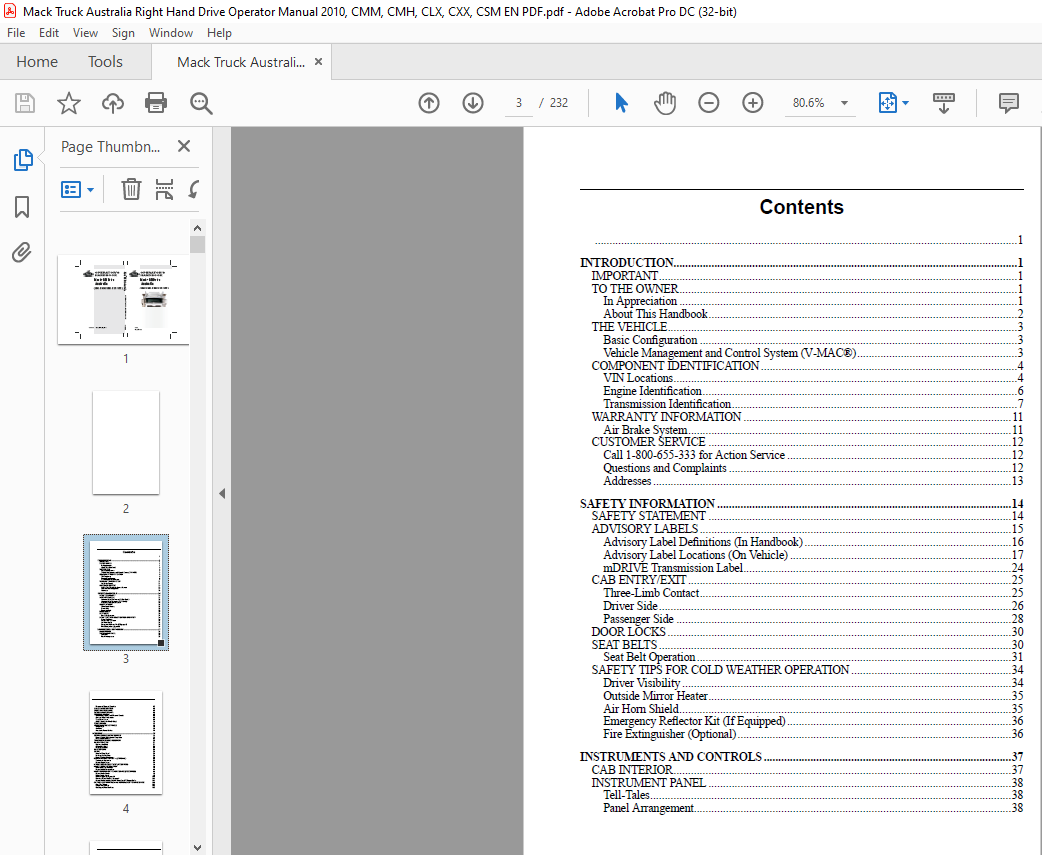The width and height of the screenshot is (1042, 855).
Task: Open the Bookmarks sidebar panel
Action: click(22, 207)
